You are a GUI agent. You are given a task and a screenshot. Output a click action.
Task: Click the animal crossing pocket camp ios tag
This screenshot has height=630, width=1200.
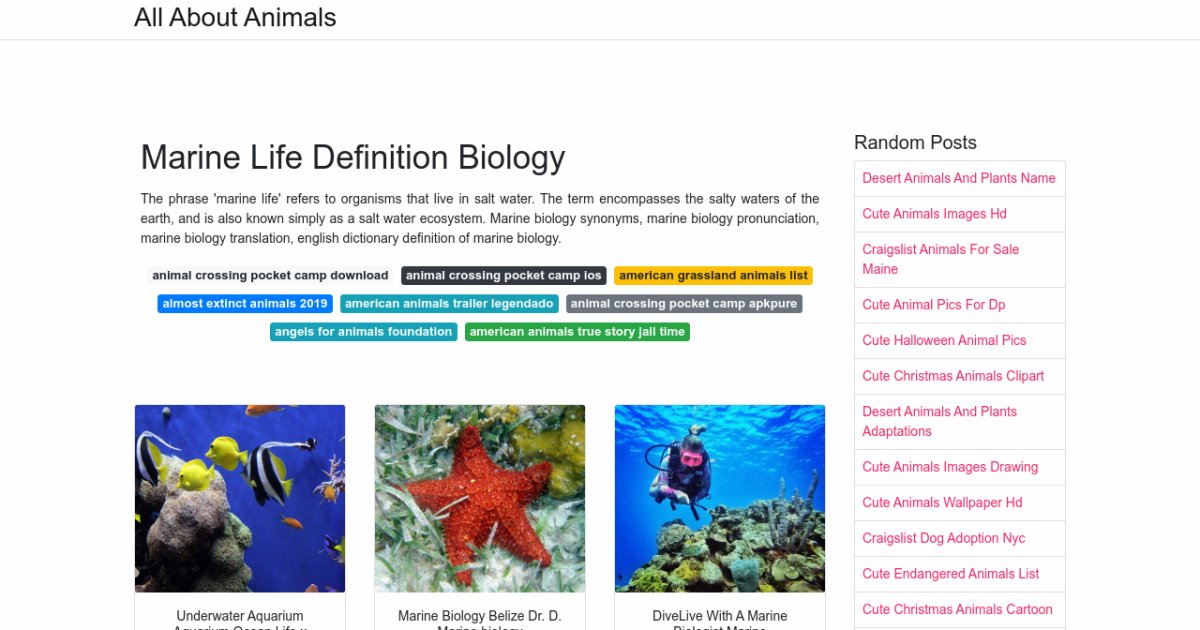(504, 276)
